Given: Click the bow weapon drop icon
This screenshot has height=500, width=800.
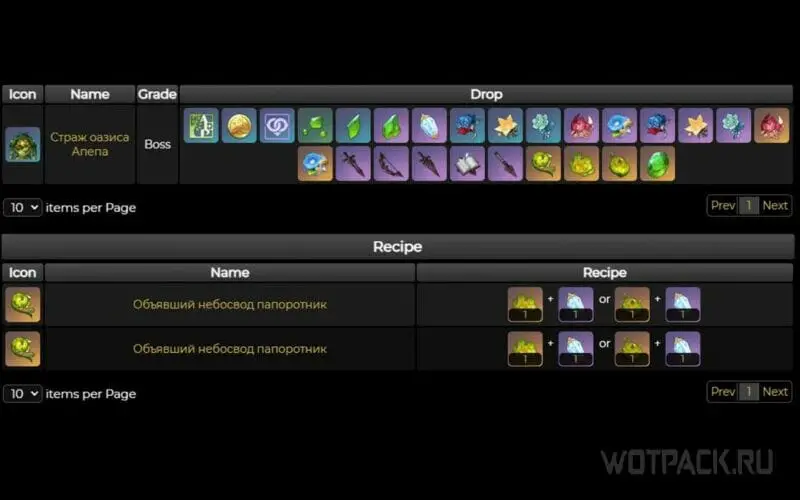Looking at the screenshot, I should 391,164.
